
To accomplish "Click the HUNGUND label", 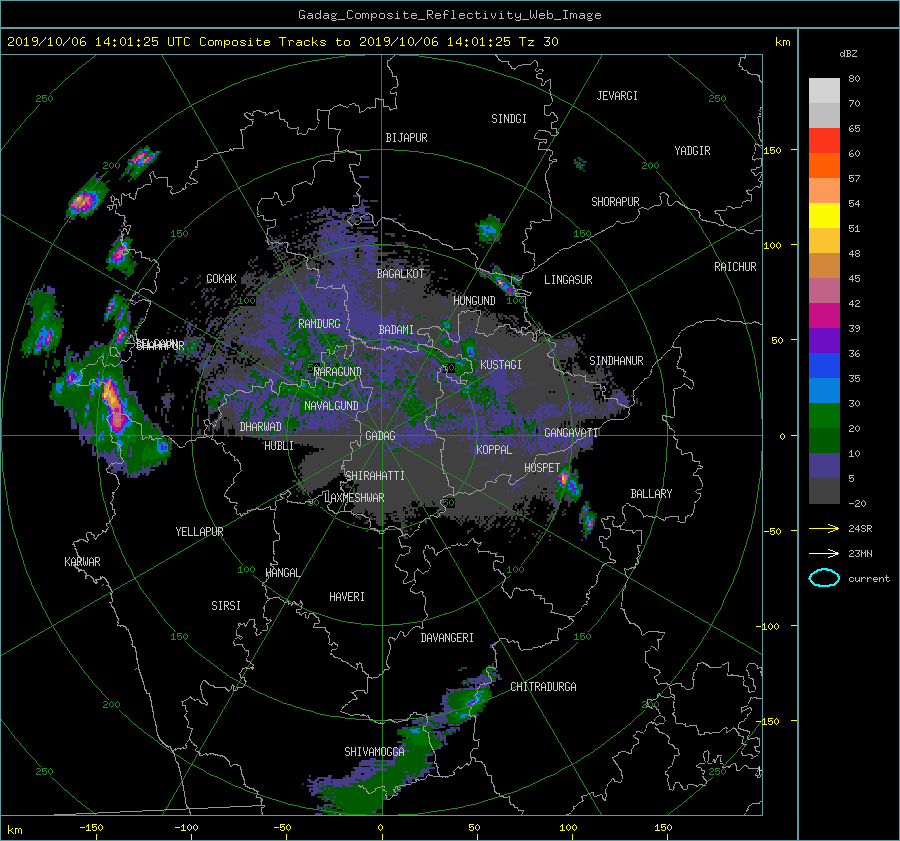I will tap(474, 301).
